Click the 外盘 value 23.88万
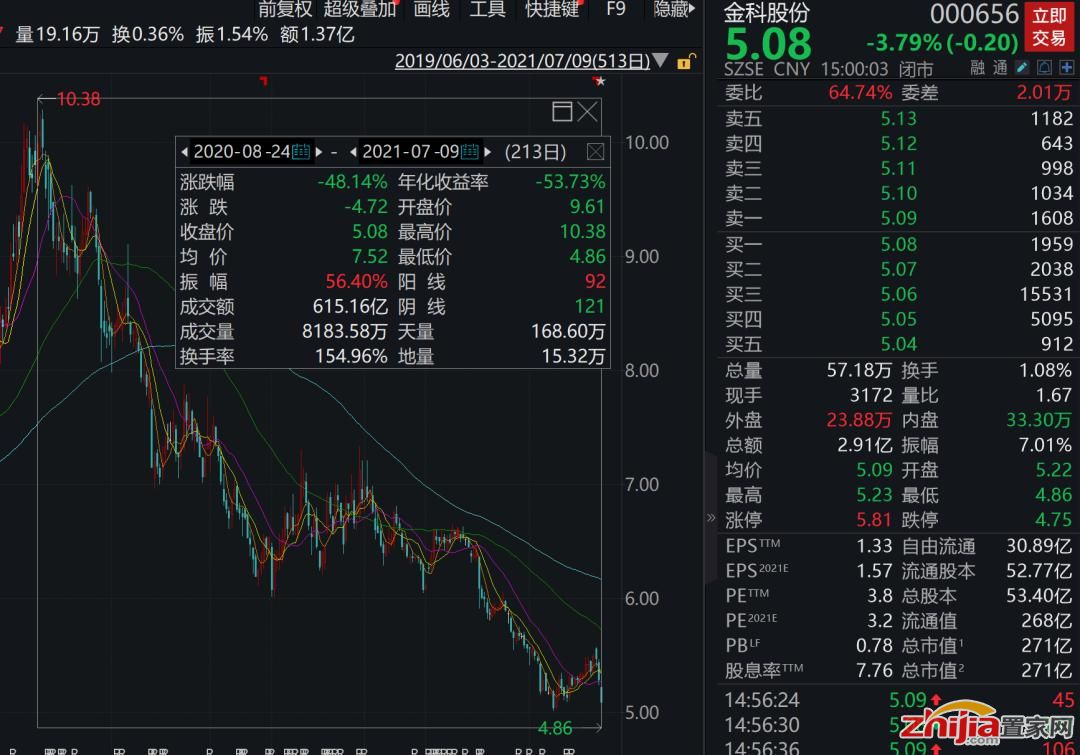 click(860, 420)
